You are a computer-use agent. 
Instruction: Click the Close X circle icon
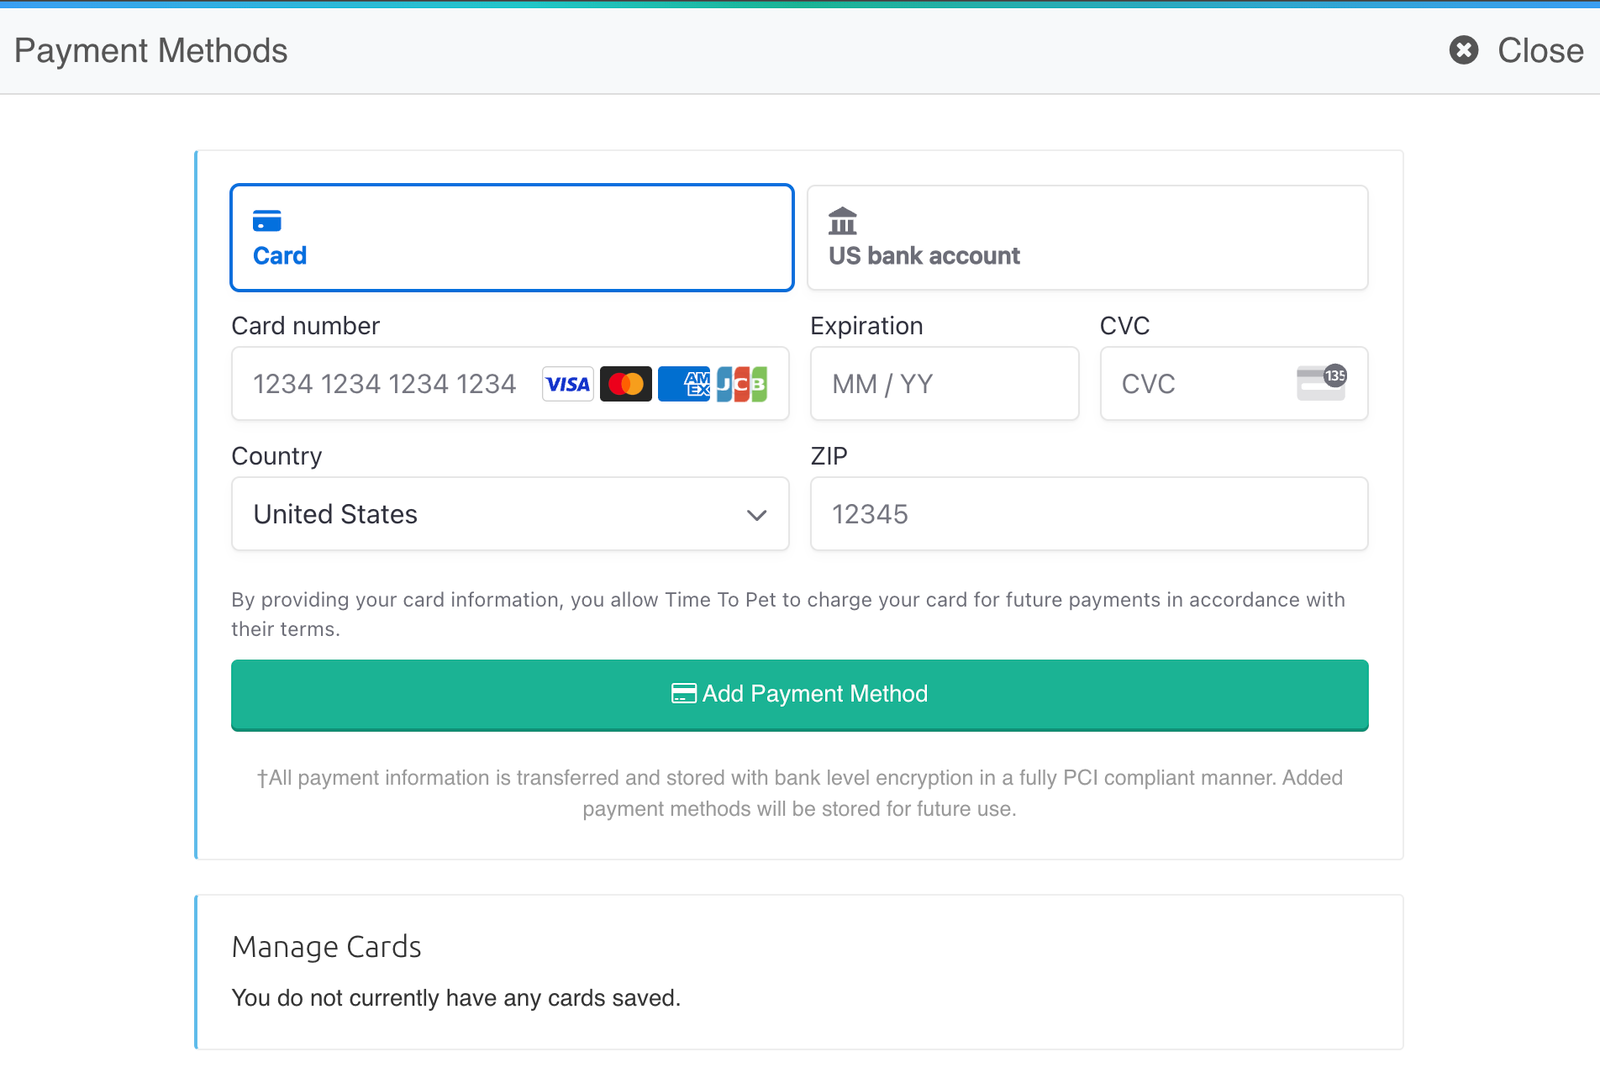coord(1464,50)
